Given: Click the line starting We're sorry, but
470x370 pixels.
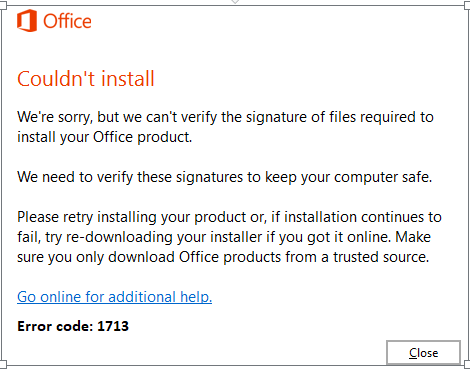Looking at the screenshot, I should click(225, 117).
